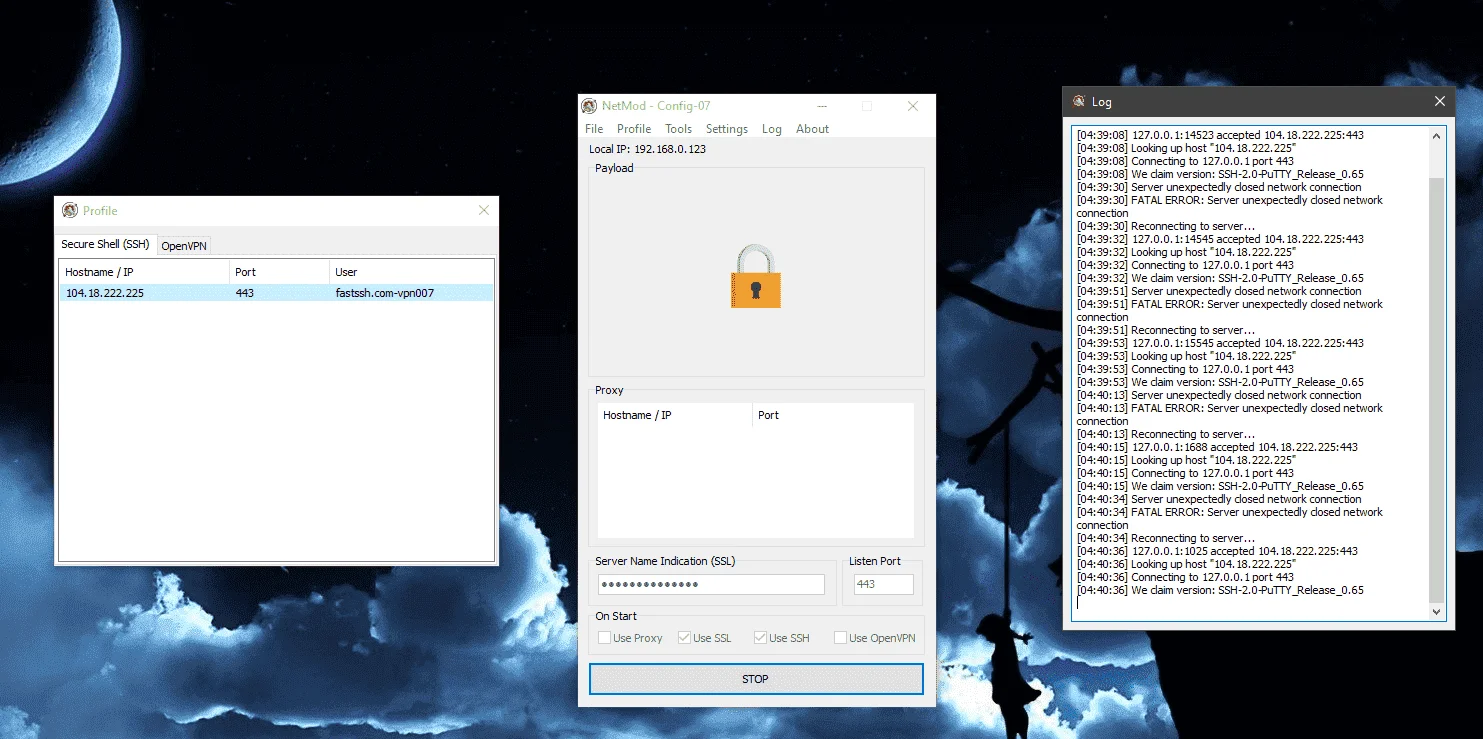This screenshot has height=739, width=1483.
Task: Toggle the Use Proxy checkbox
Action: 604,638
